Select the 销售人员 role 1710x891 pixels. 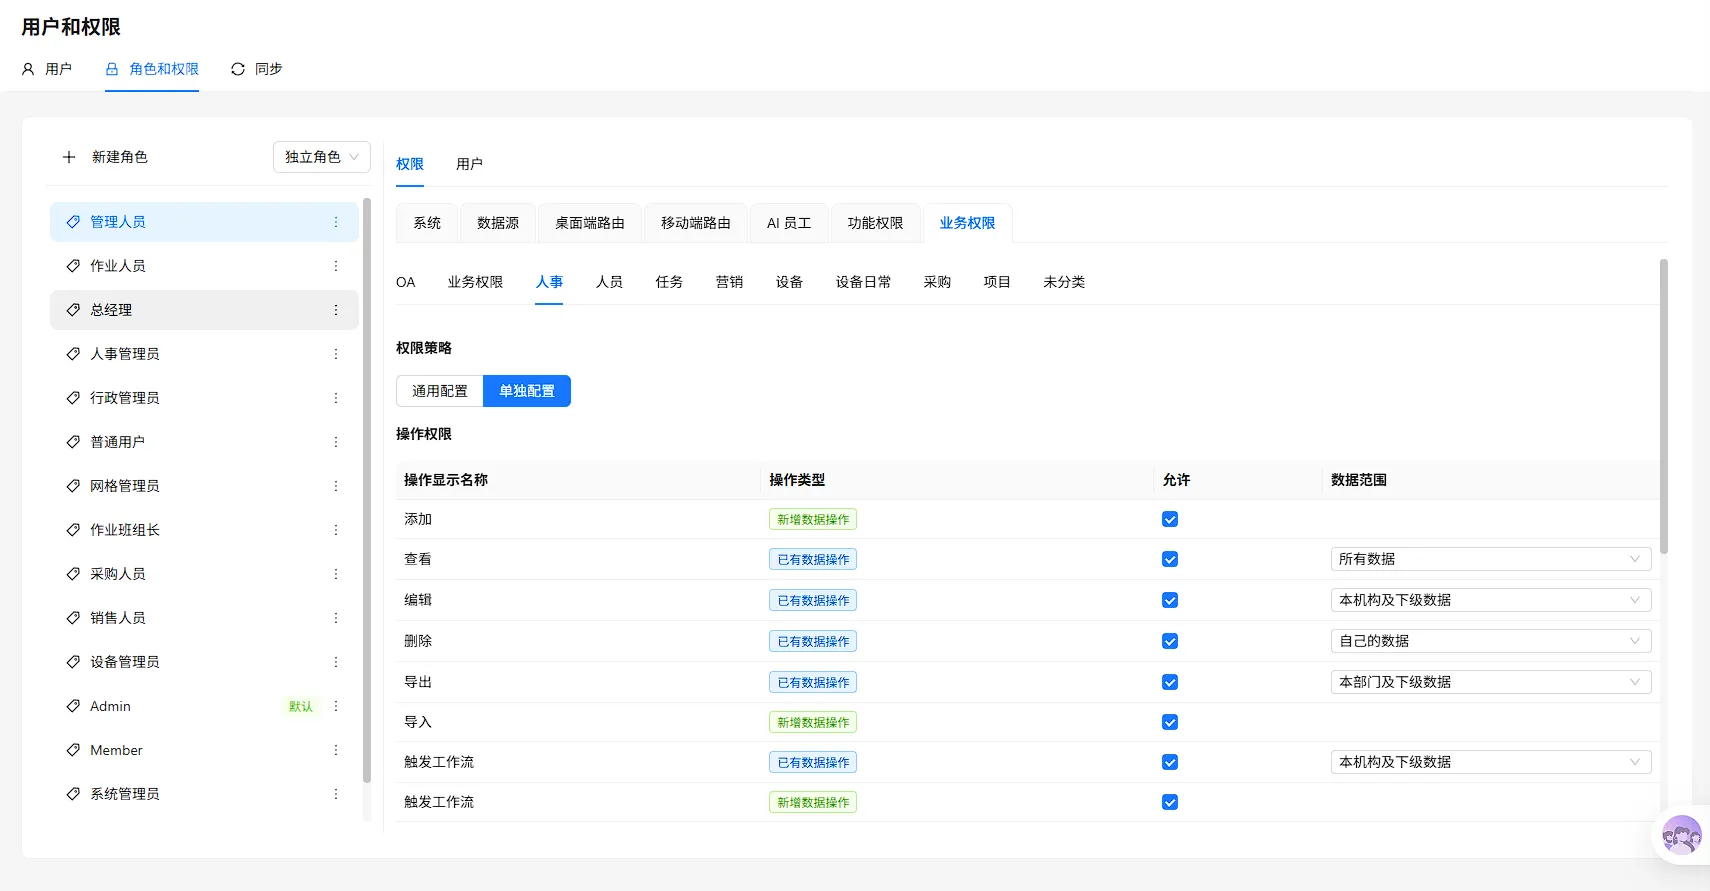[x=204, y=618]
